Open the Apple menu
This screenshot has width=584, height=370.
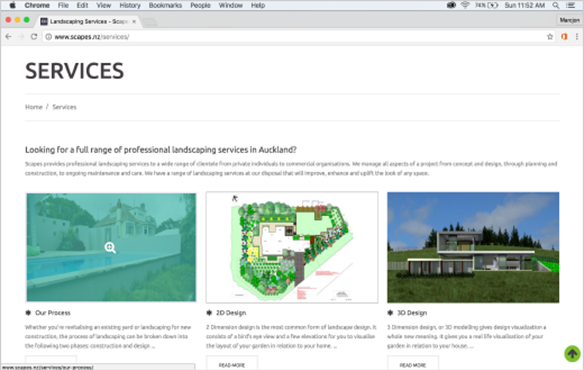click(12, 5)
